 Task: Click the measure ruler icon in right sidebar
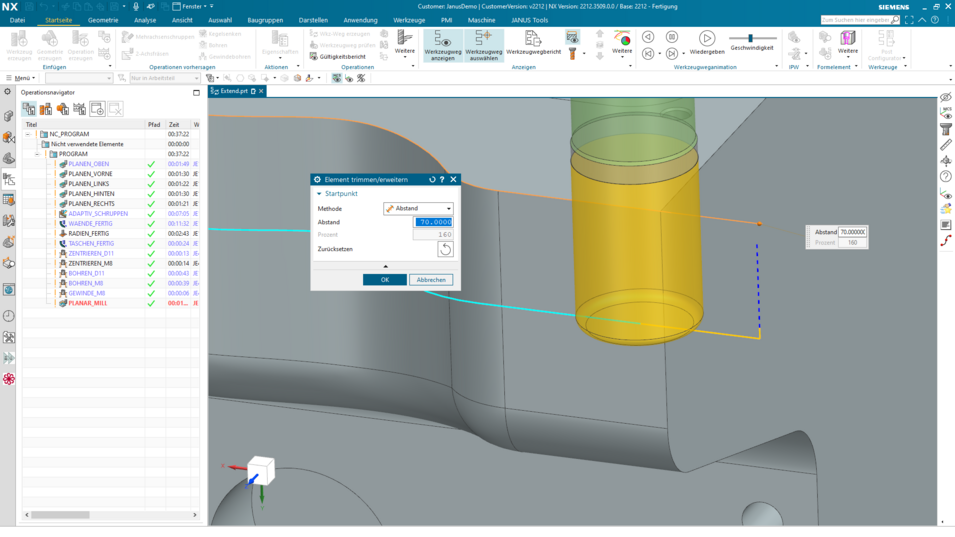pos(945,145)
